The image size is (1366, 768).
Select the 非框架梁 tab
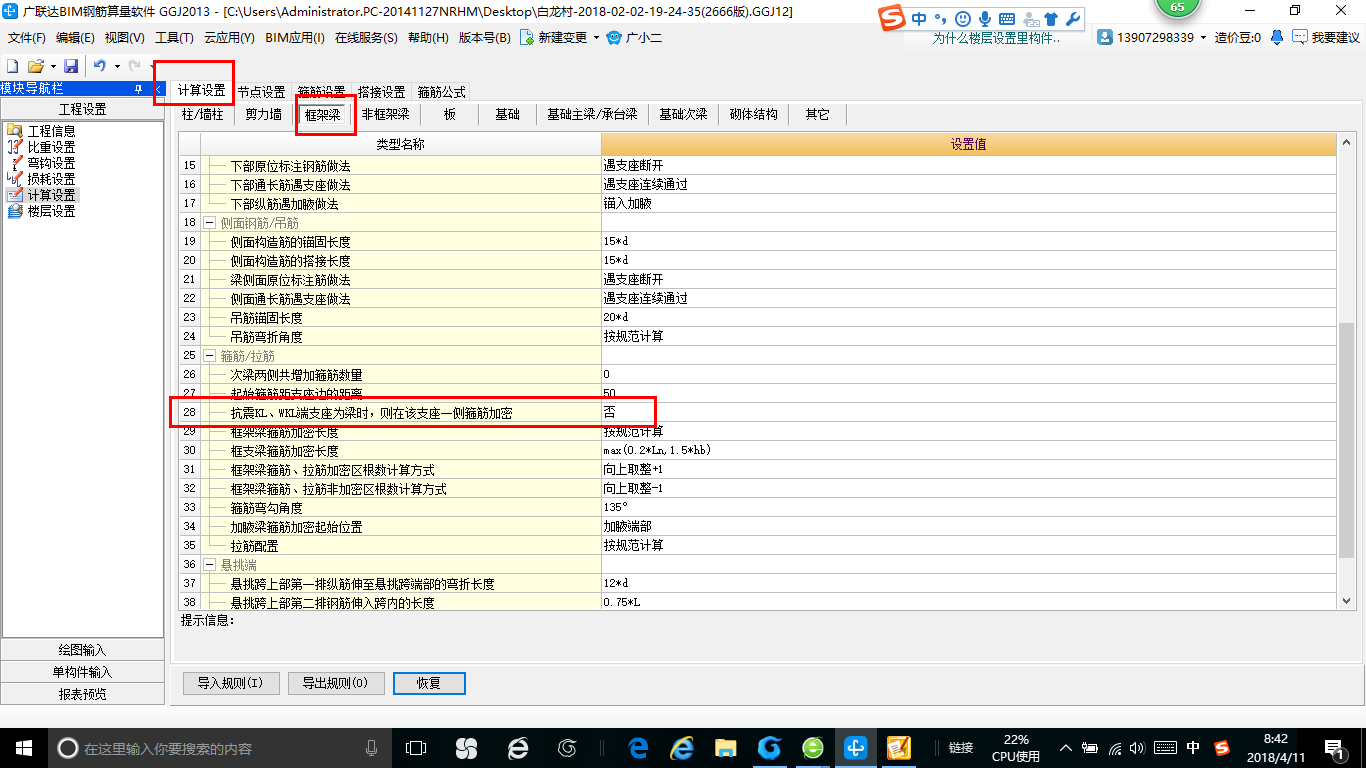(386, 114)
